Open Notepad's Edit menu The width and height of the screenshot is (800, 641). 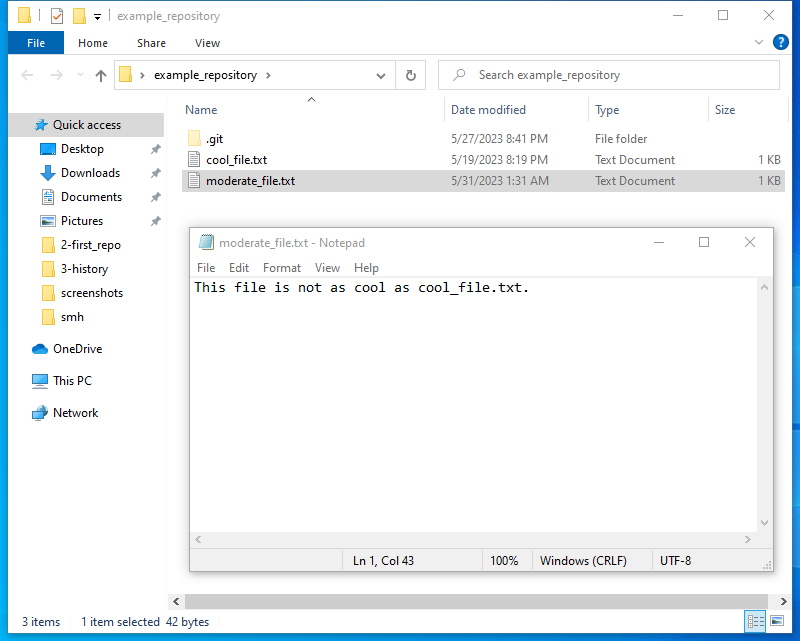click(x=239, y=268)
